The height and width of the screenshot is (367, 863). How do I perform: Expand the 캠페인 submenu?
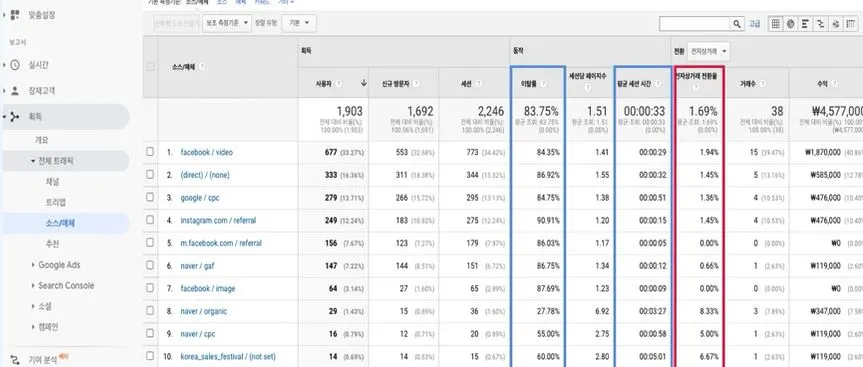tap(33, 327)
